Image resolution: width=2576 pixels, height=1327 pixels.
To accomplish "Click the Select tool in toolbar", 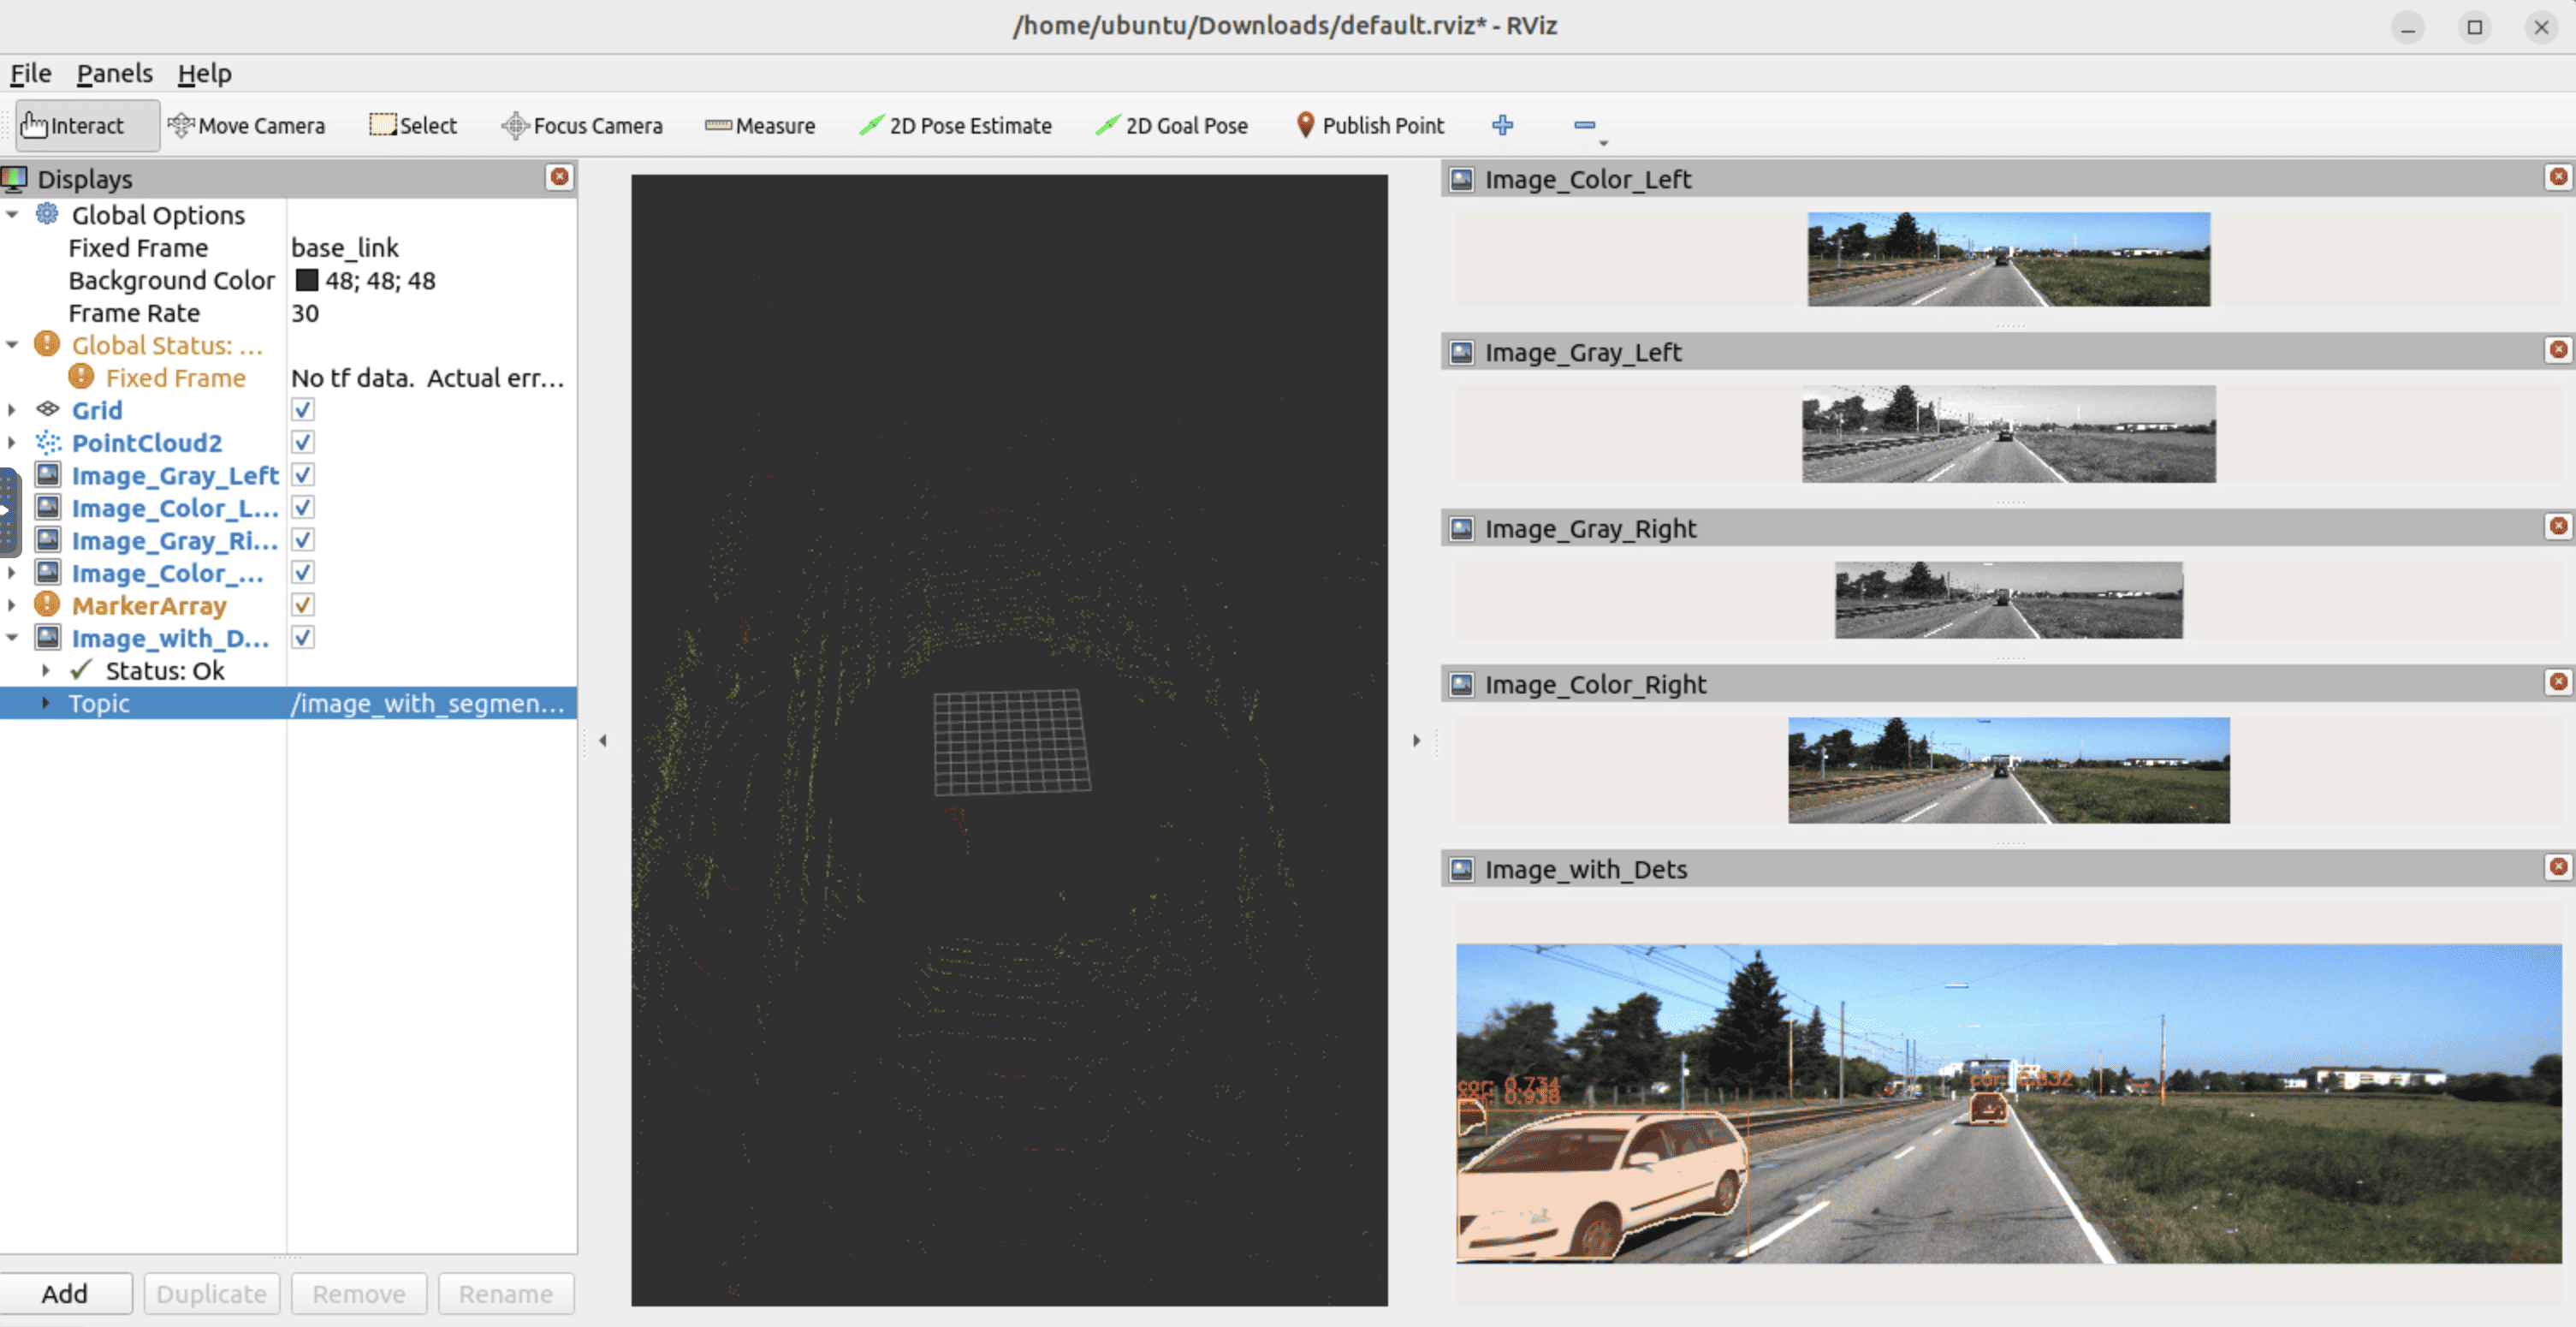I will click(413, 126).
